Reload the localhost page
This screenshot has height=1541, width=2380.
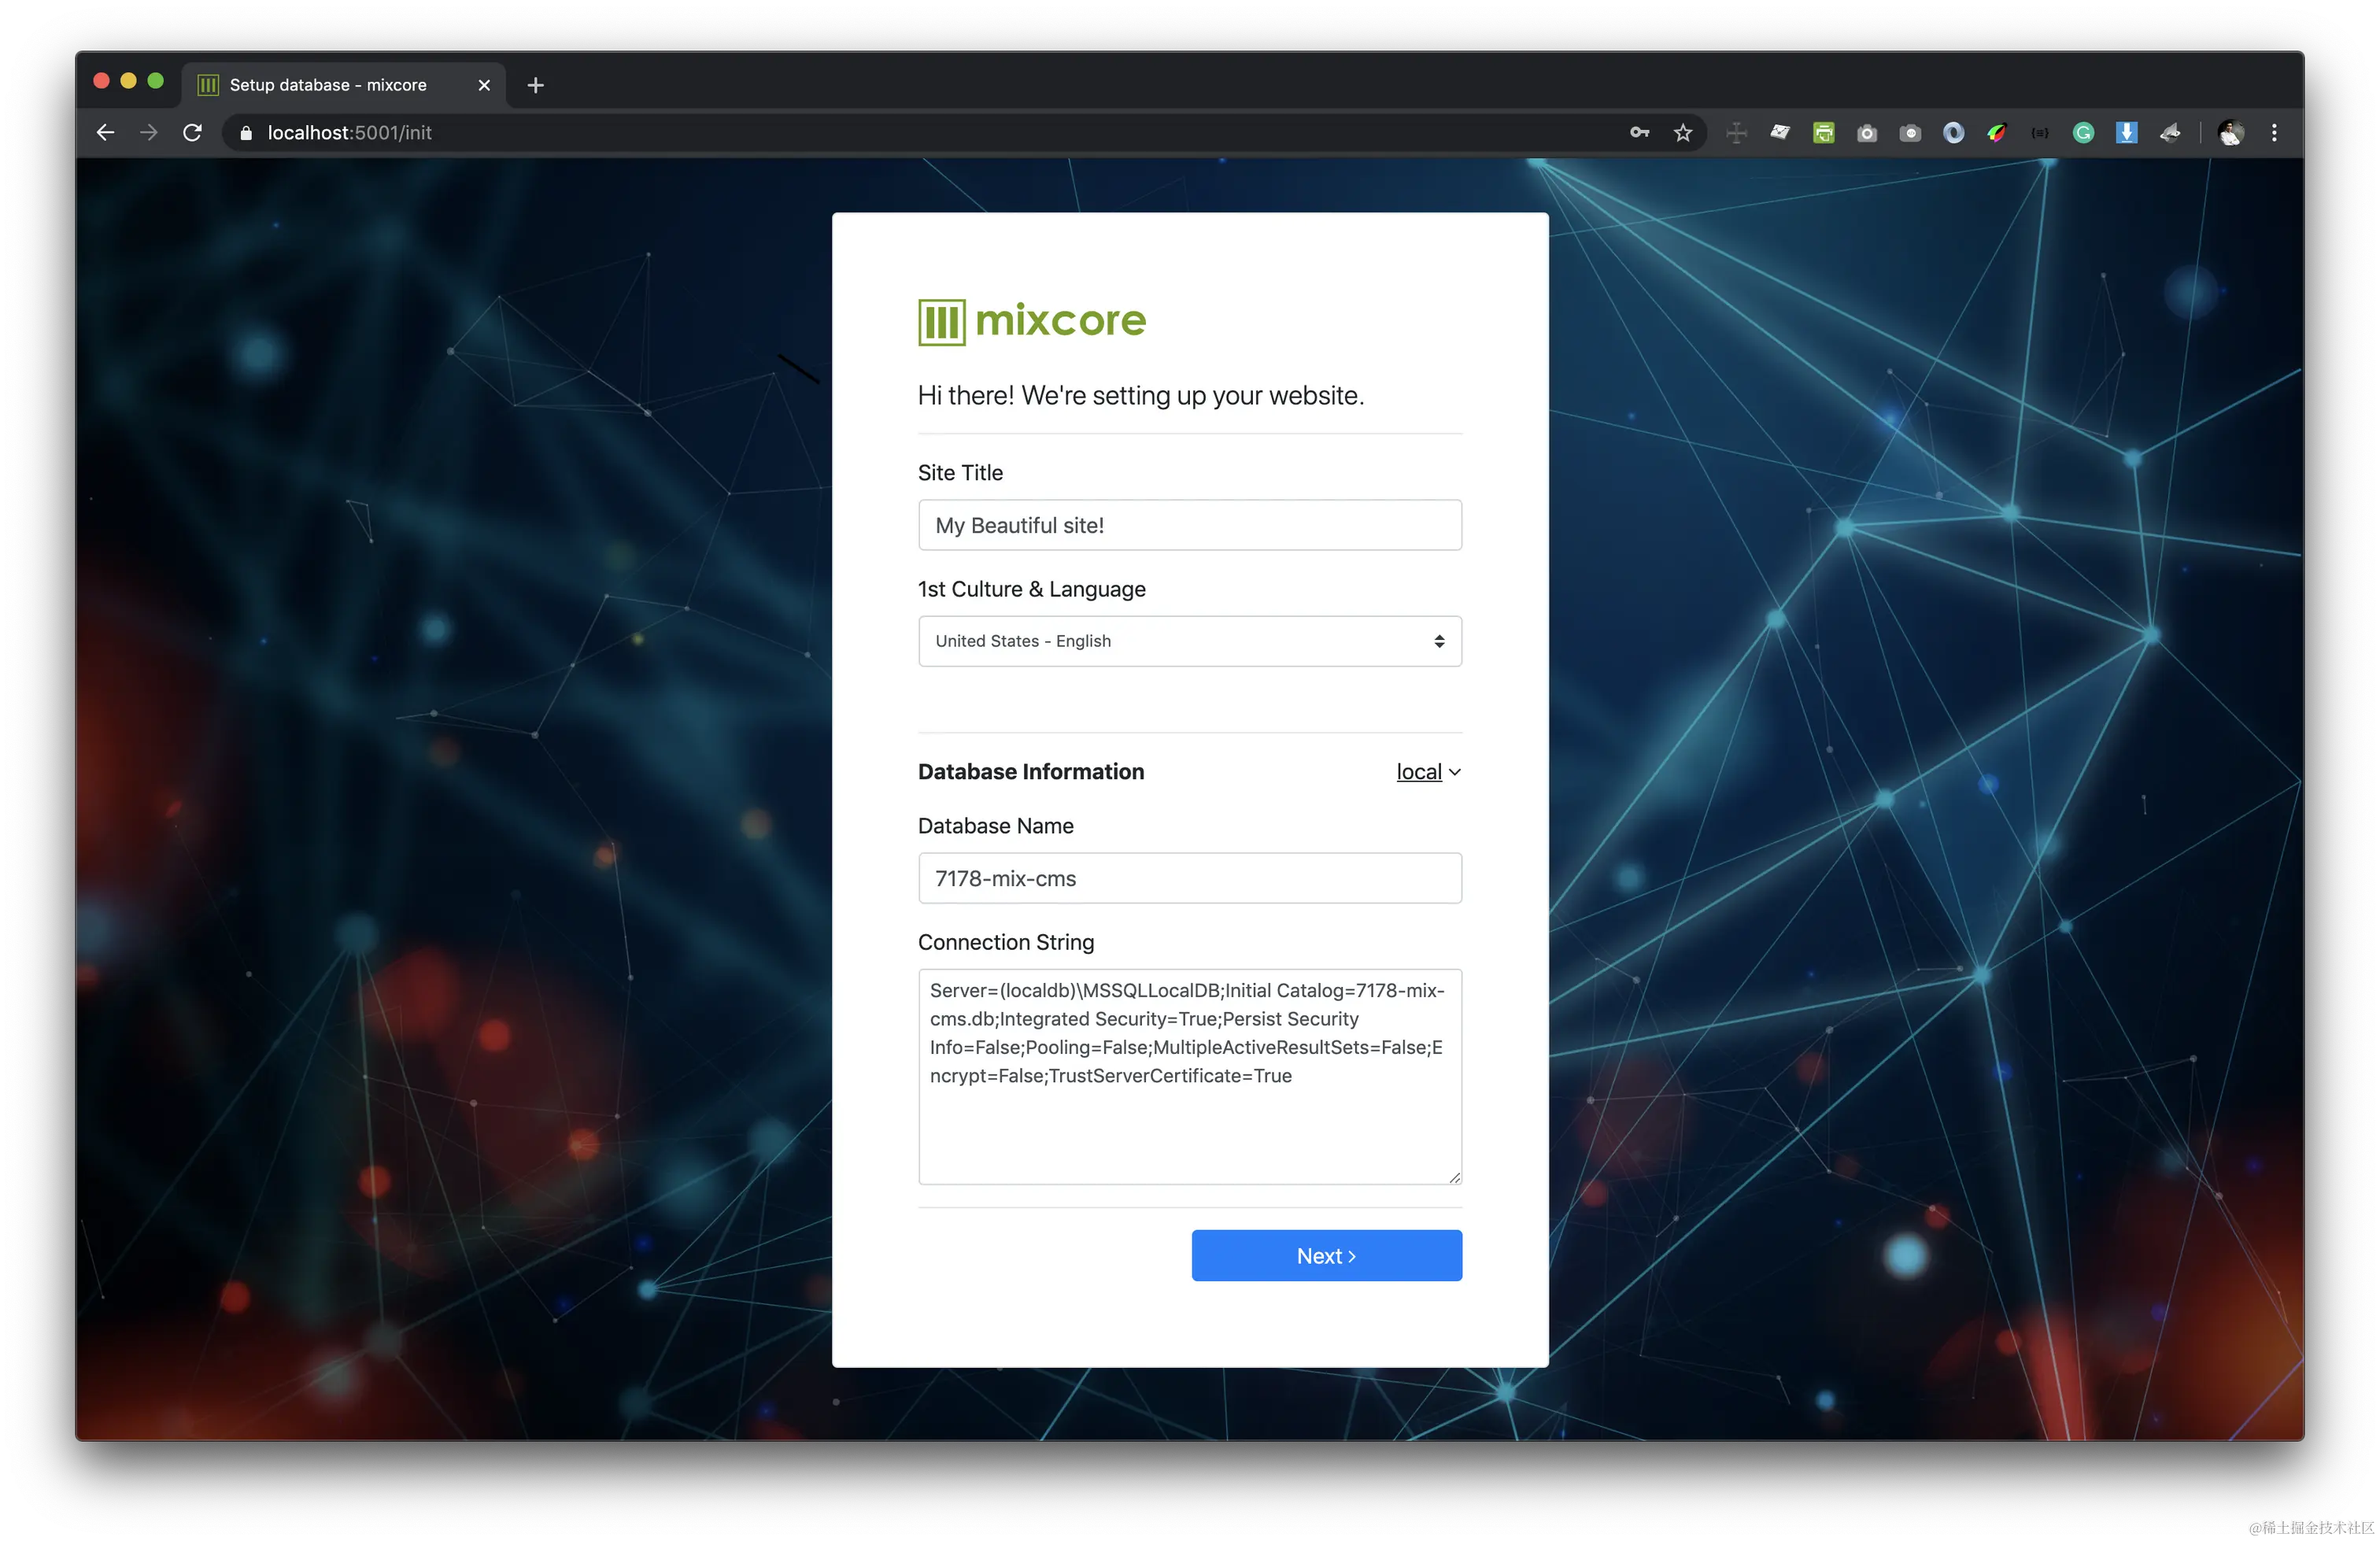pyautogui.click(x=192, y=132)
